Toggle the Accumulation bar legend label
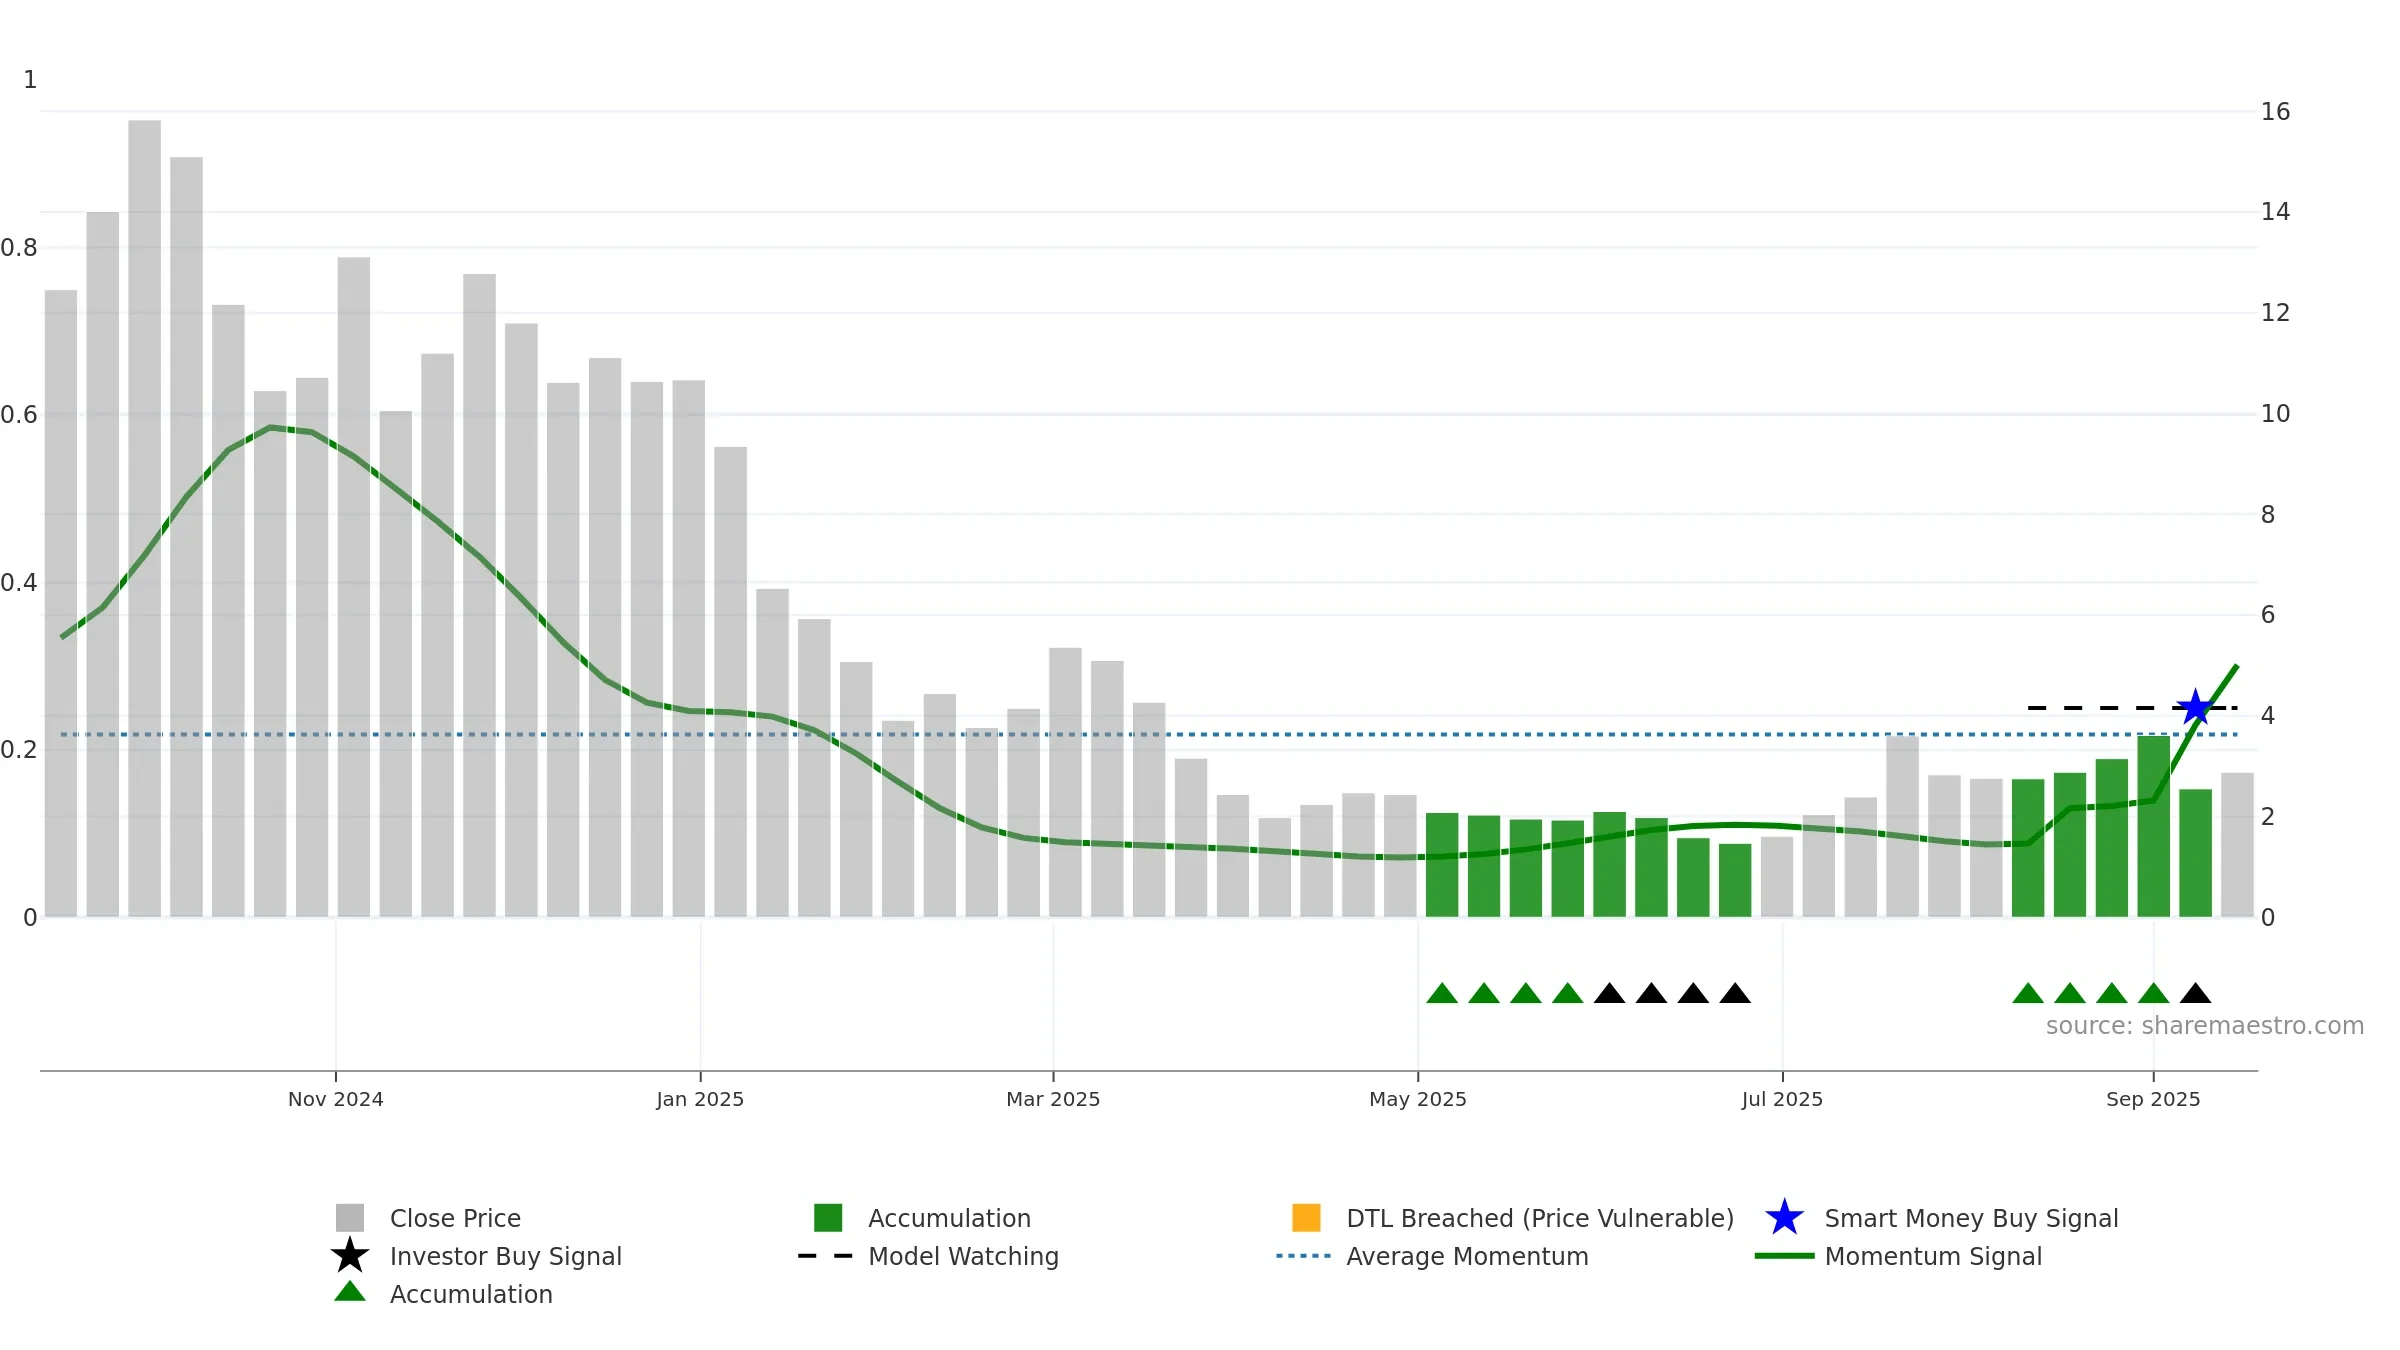 pyautogui.click(x=949, y=1218)
